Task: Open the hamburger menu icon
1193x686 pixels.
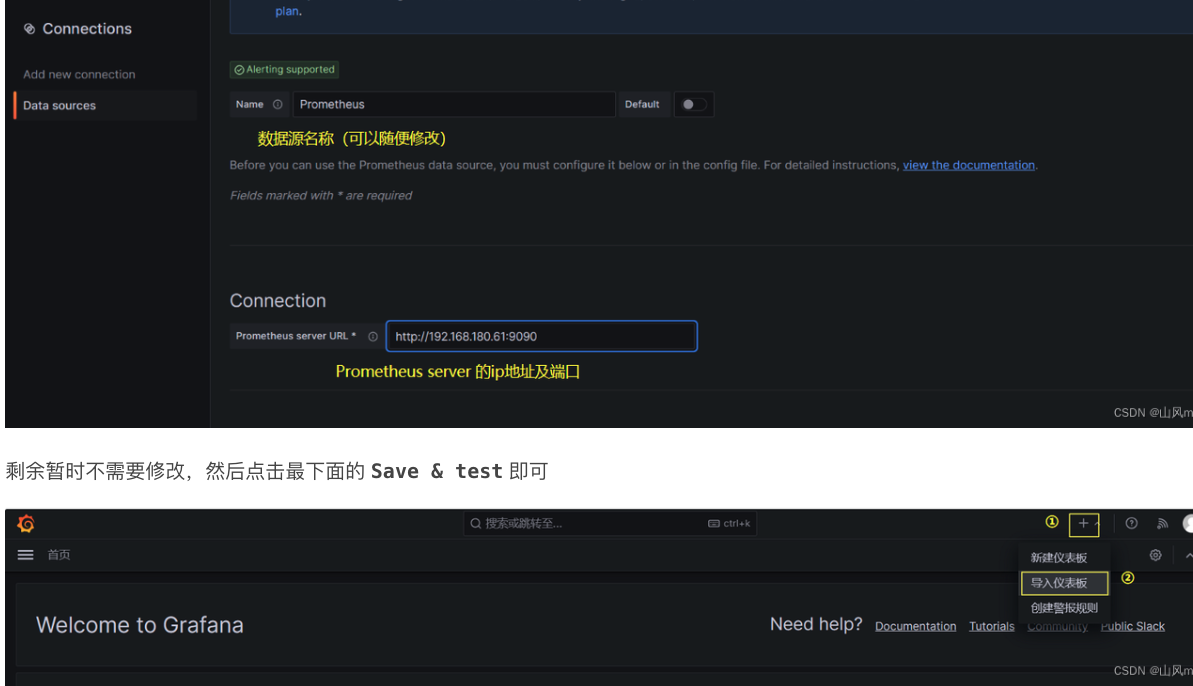Action: 25,555
